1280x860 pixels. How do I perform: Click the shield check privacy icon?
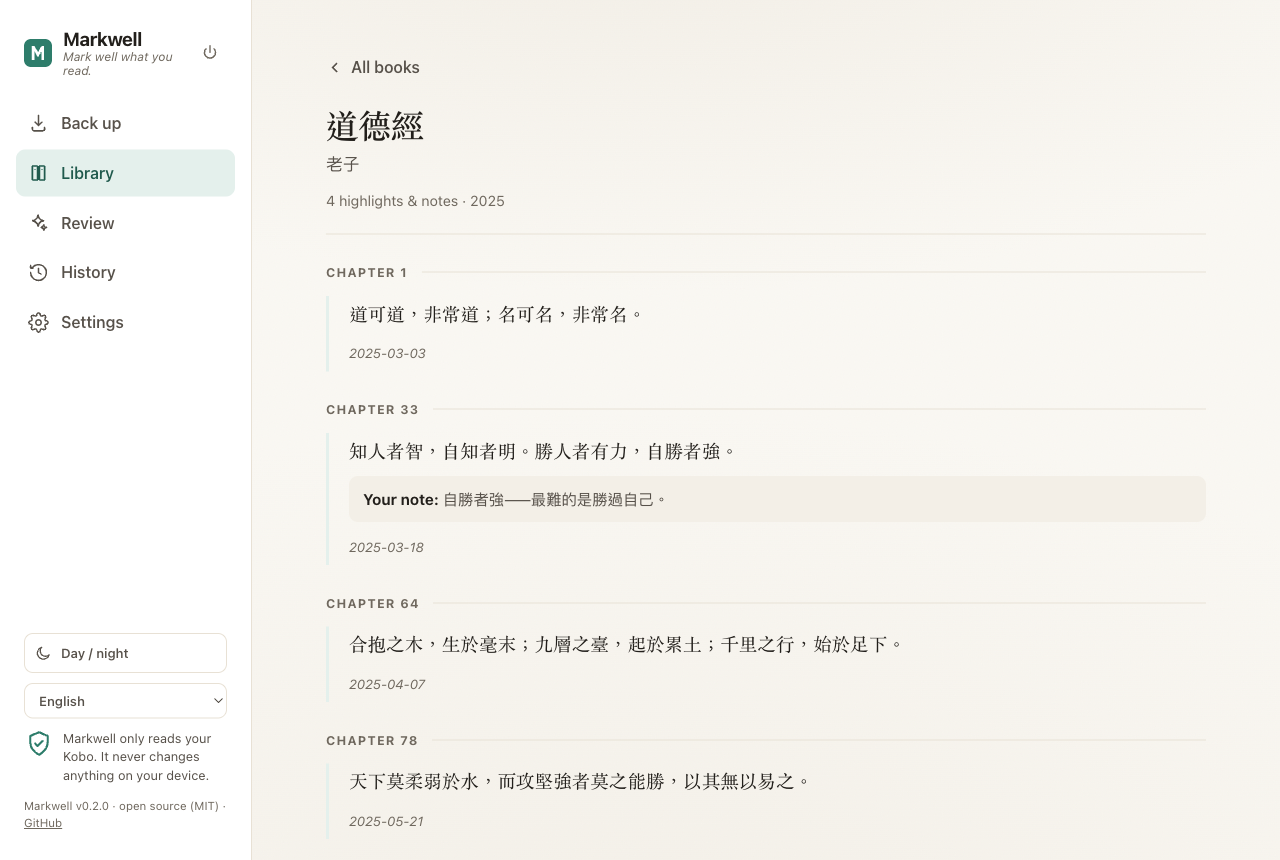click(39, 743)
